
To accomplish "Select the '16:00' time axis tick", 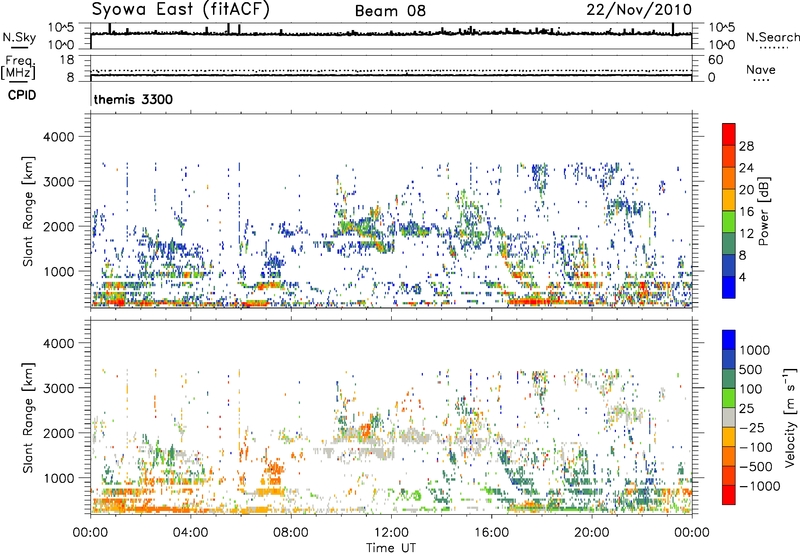I will [491, 533].
